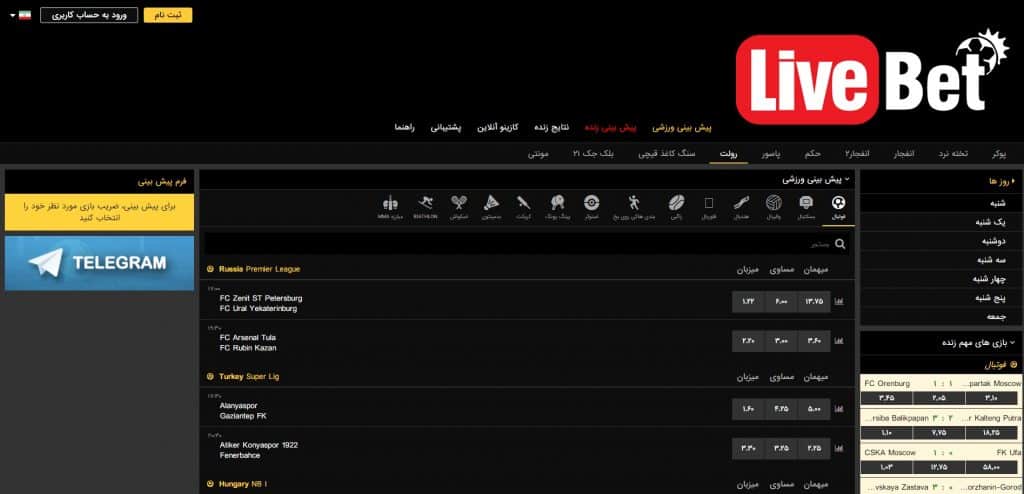Select the rugby (راگبی) sport icon

click(677, 203)
